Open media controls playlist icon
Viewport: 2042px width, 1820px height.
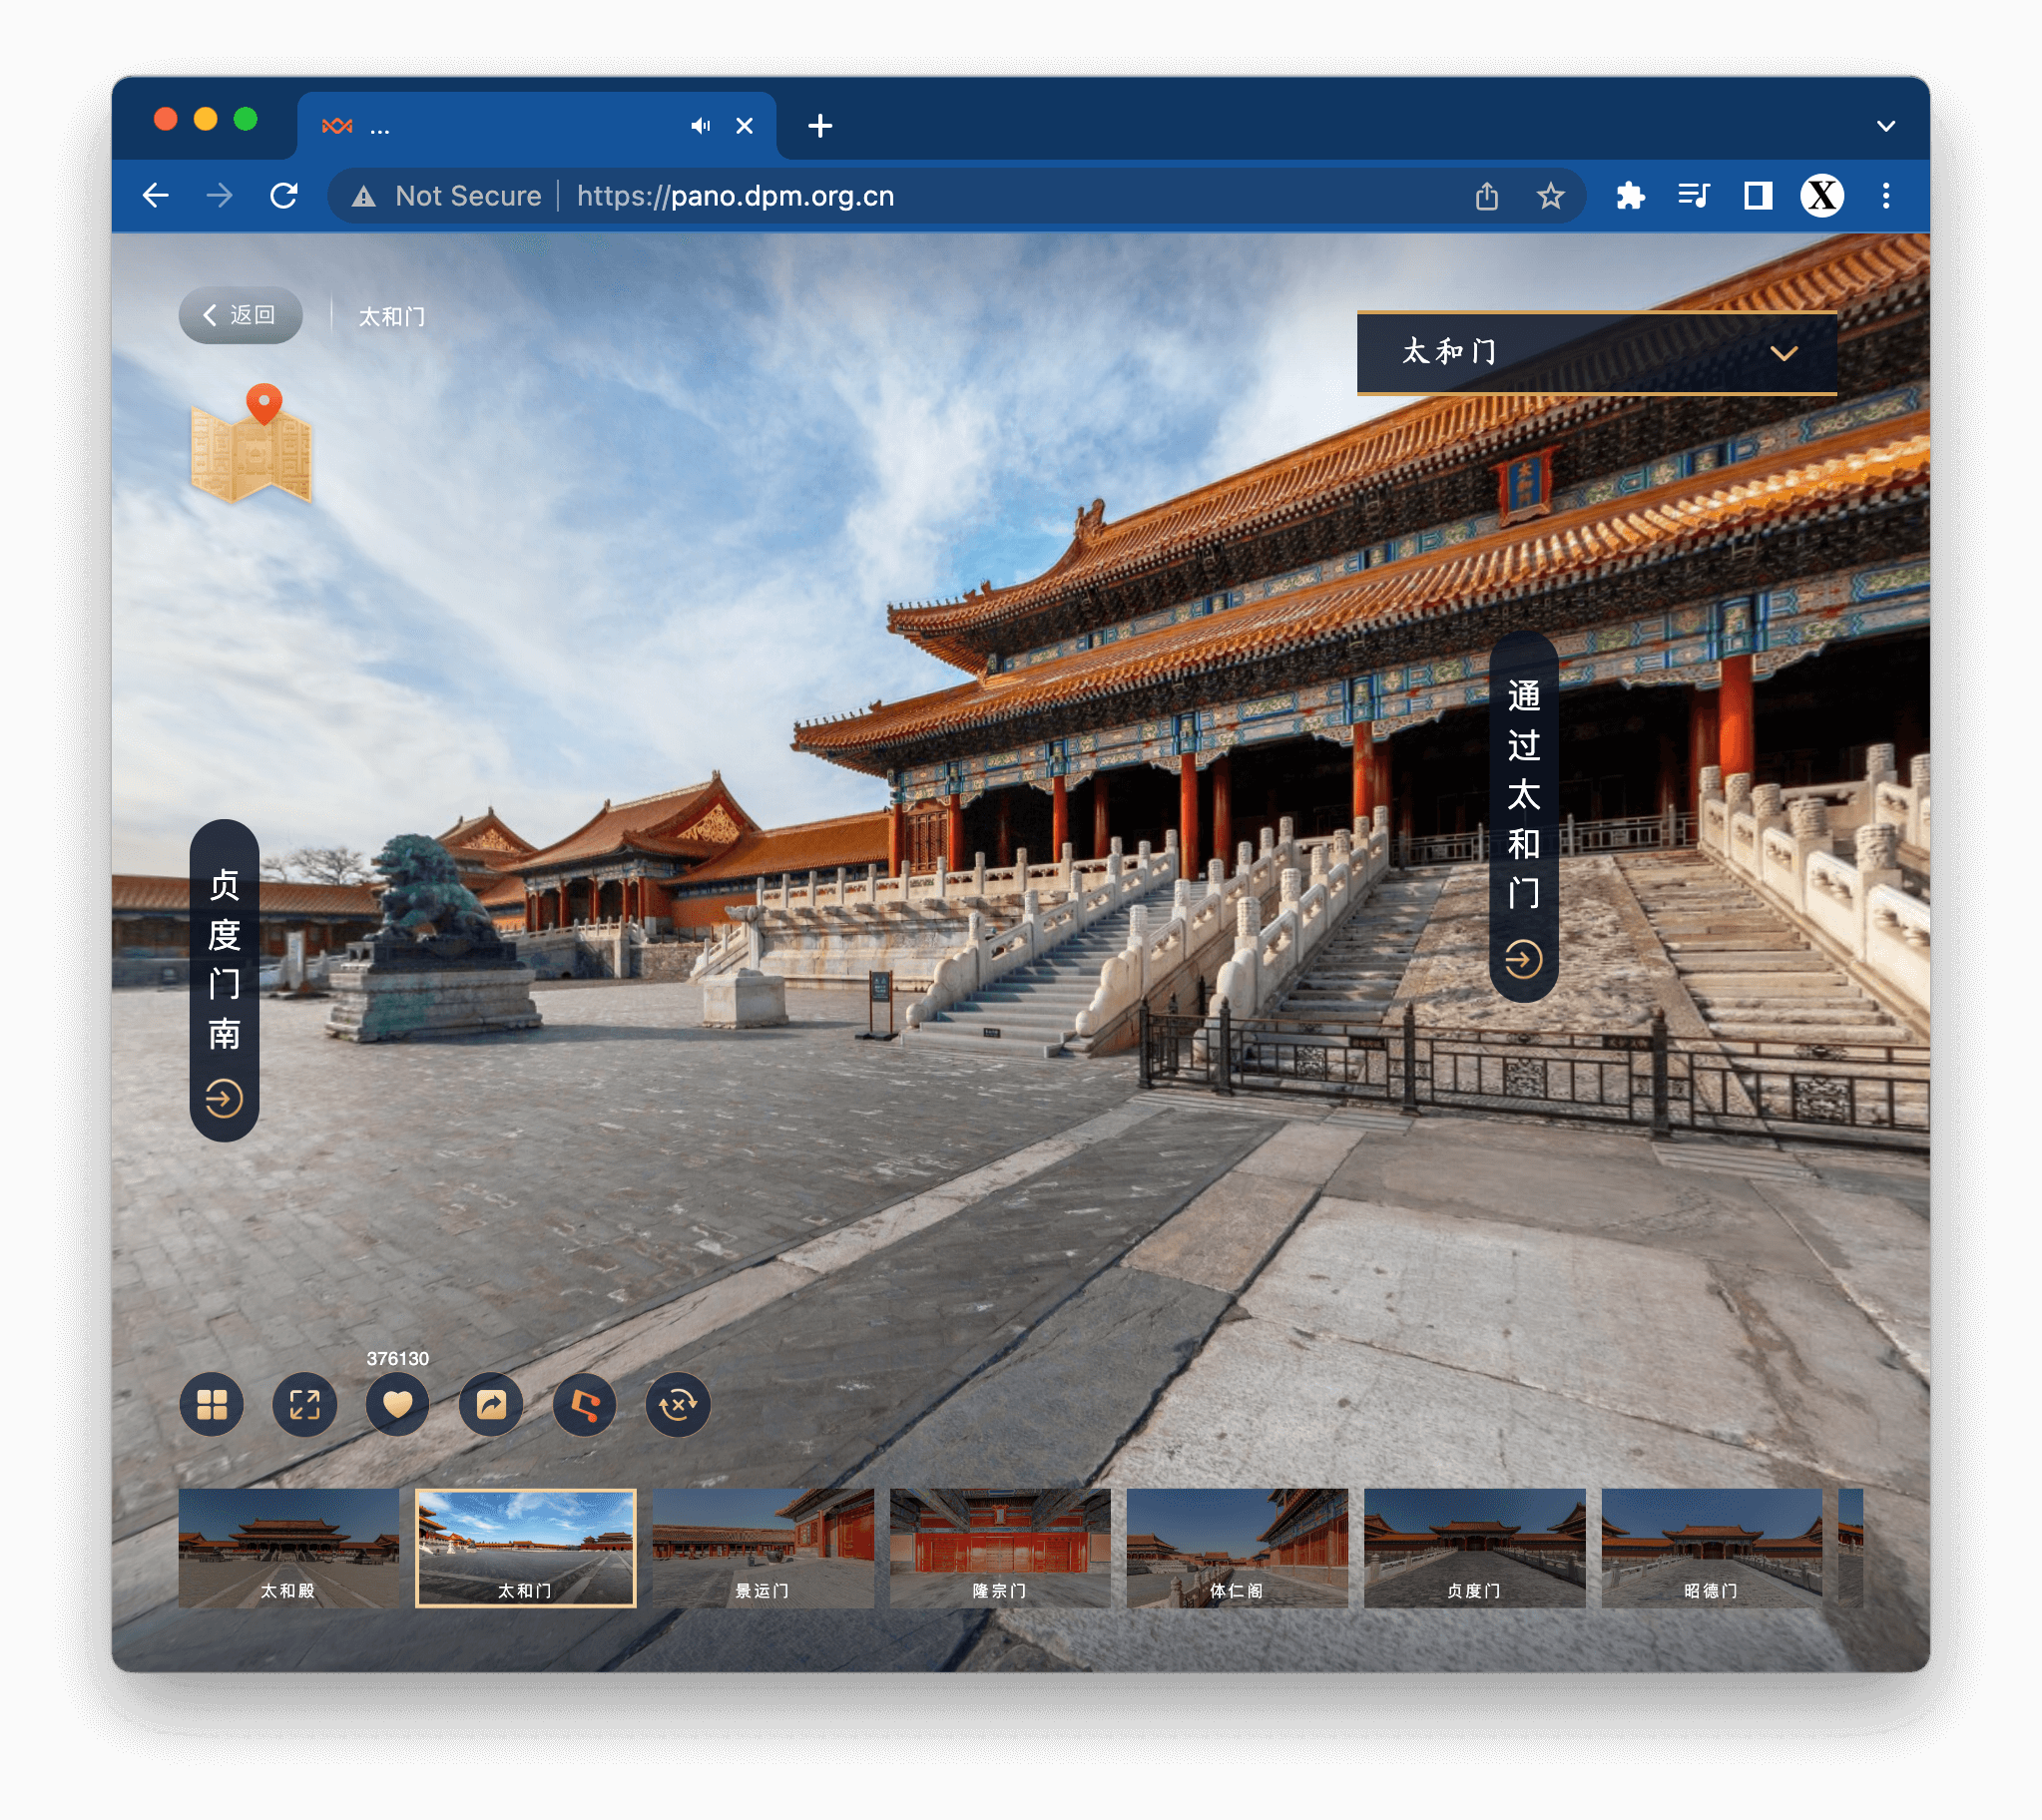(1694, 196)
